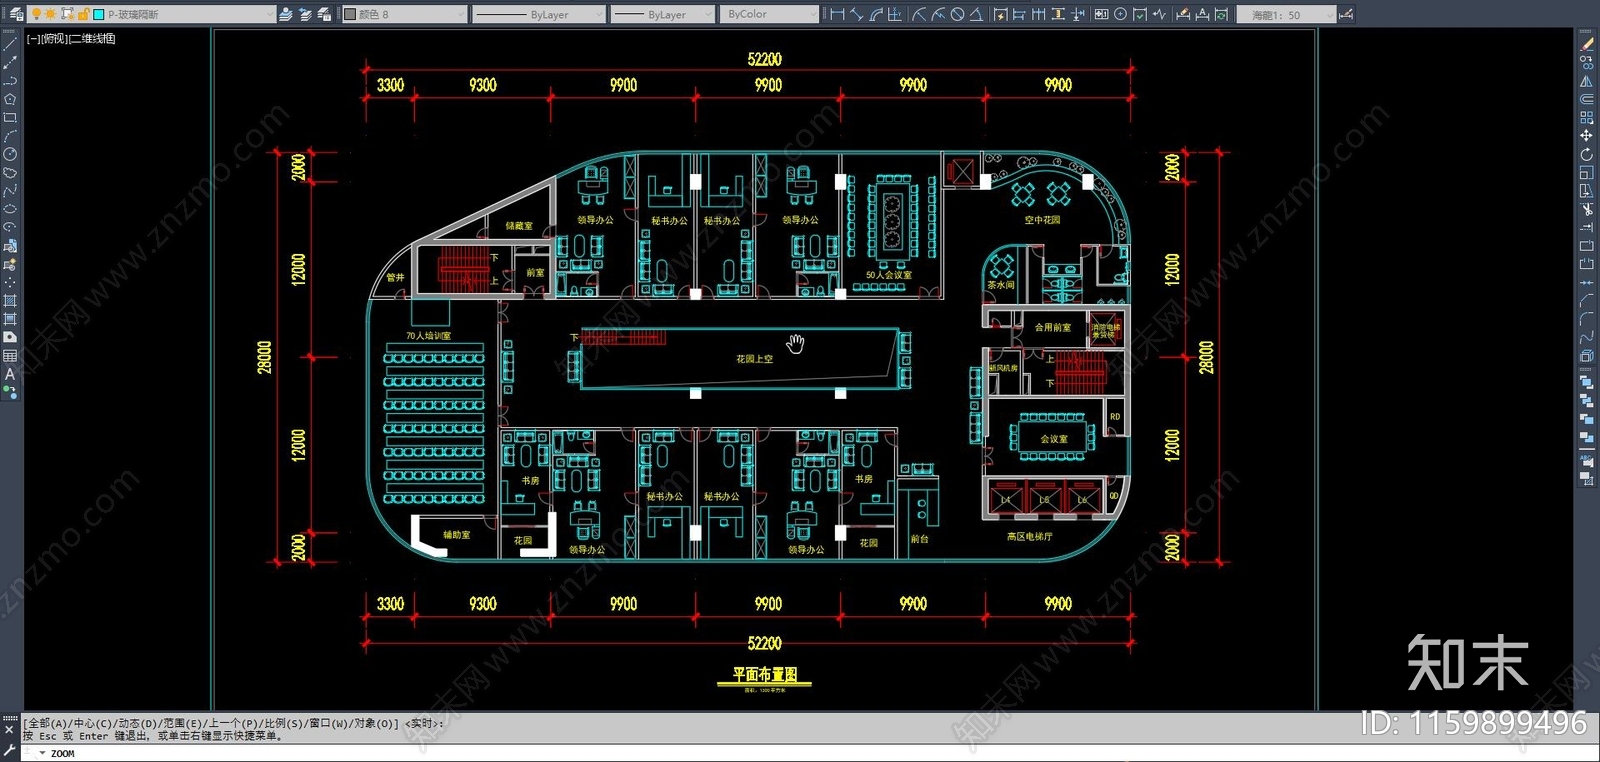Select the Line draw tool

(x=10, y=43)
